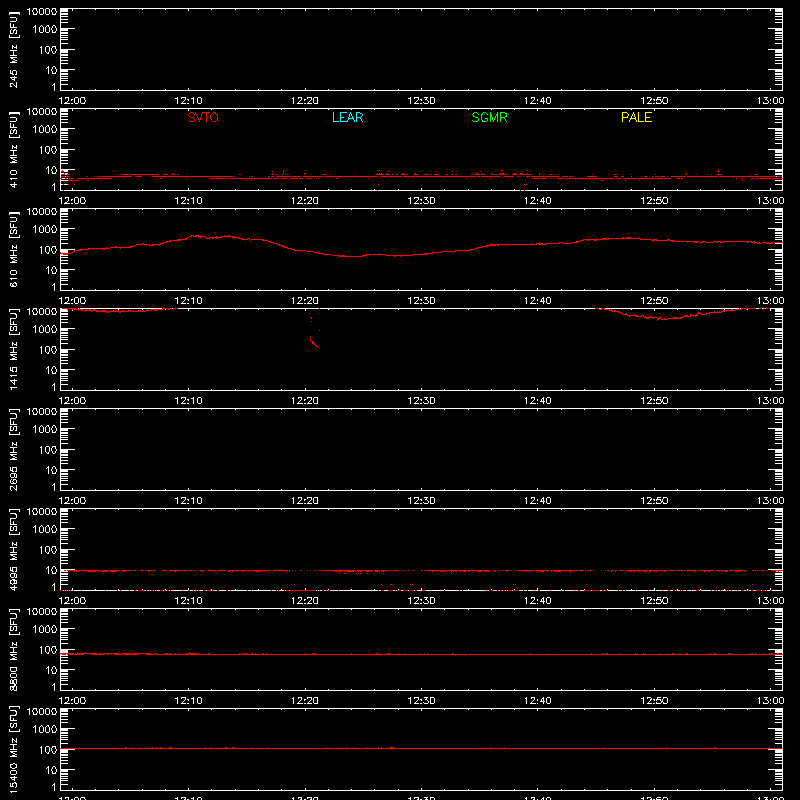Click 12:50 tick label under the 610 MHz panel
800x800 pixels.
click(654, 301)
